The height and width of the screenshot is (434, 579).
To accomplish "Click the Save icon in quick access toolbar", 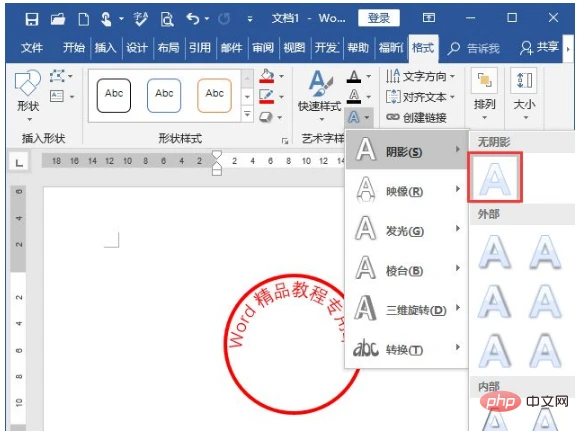I will (x=32, y=18).
